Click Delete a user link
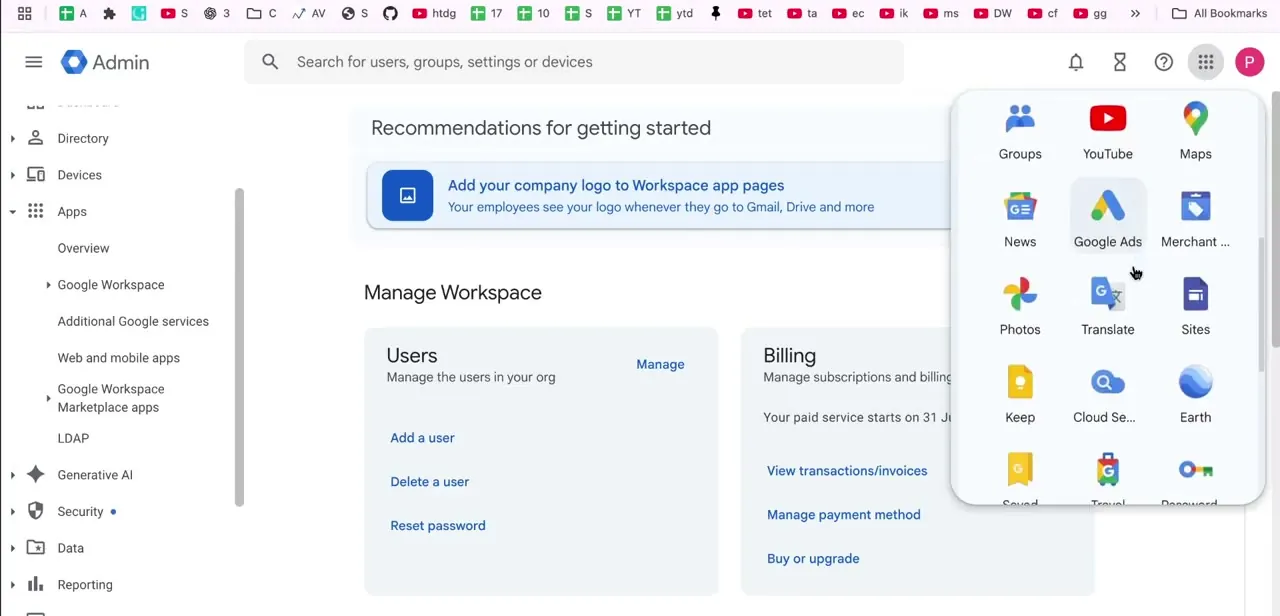This screenshot has width=1280, height=616. 429,482
